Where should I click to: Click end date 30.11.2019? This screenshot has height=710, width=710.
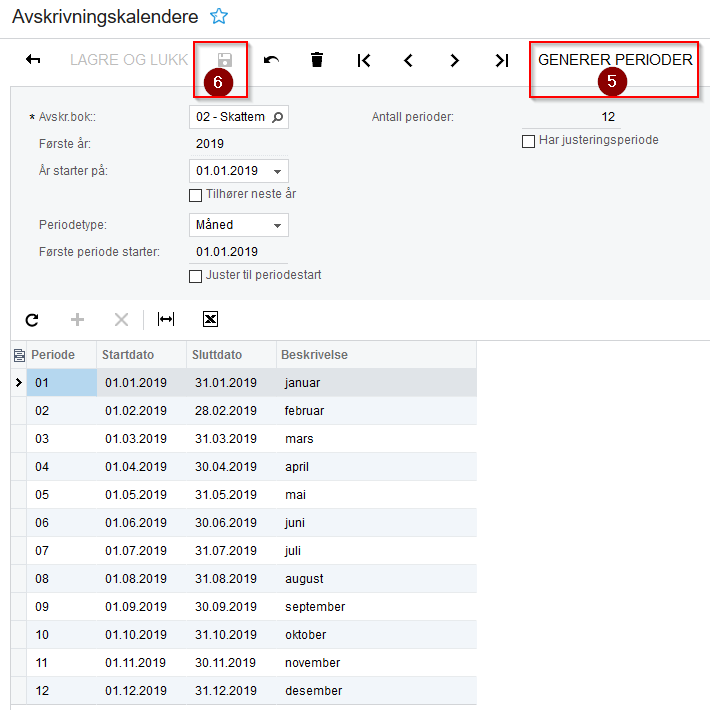(231, 663)
